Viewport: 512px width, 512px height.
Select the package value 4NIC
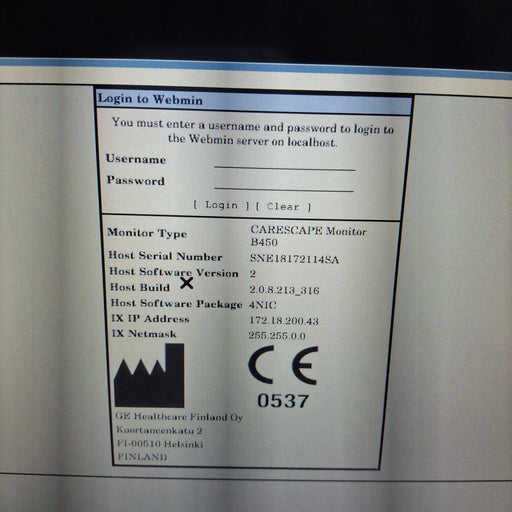(x=263, y=305)
